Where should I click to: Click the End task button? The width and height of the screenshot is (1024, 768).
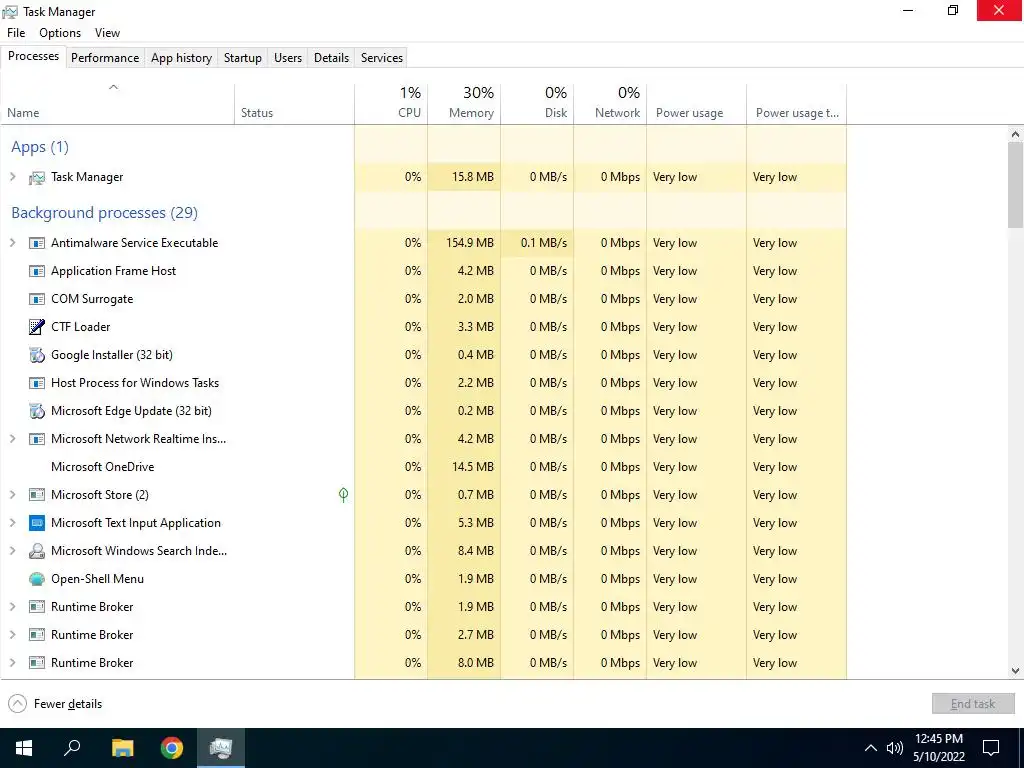(973, 703)
